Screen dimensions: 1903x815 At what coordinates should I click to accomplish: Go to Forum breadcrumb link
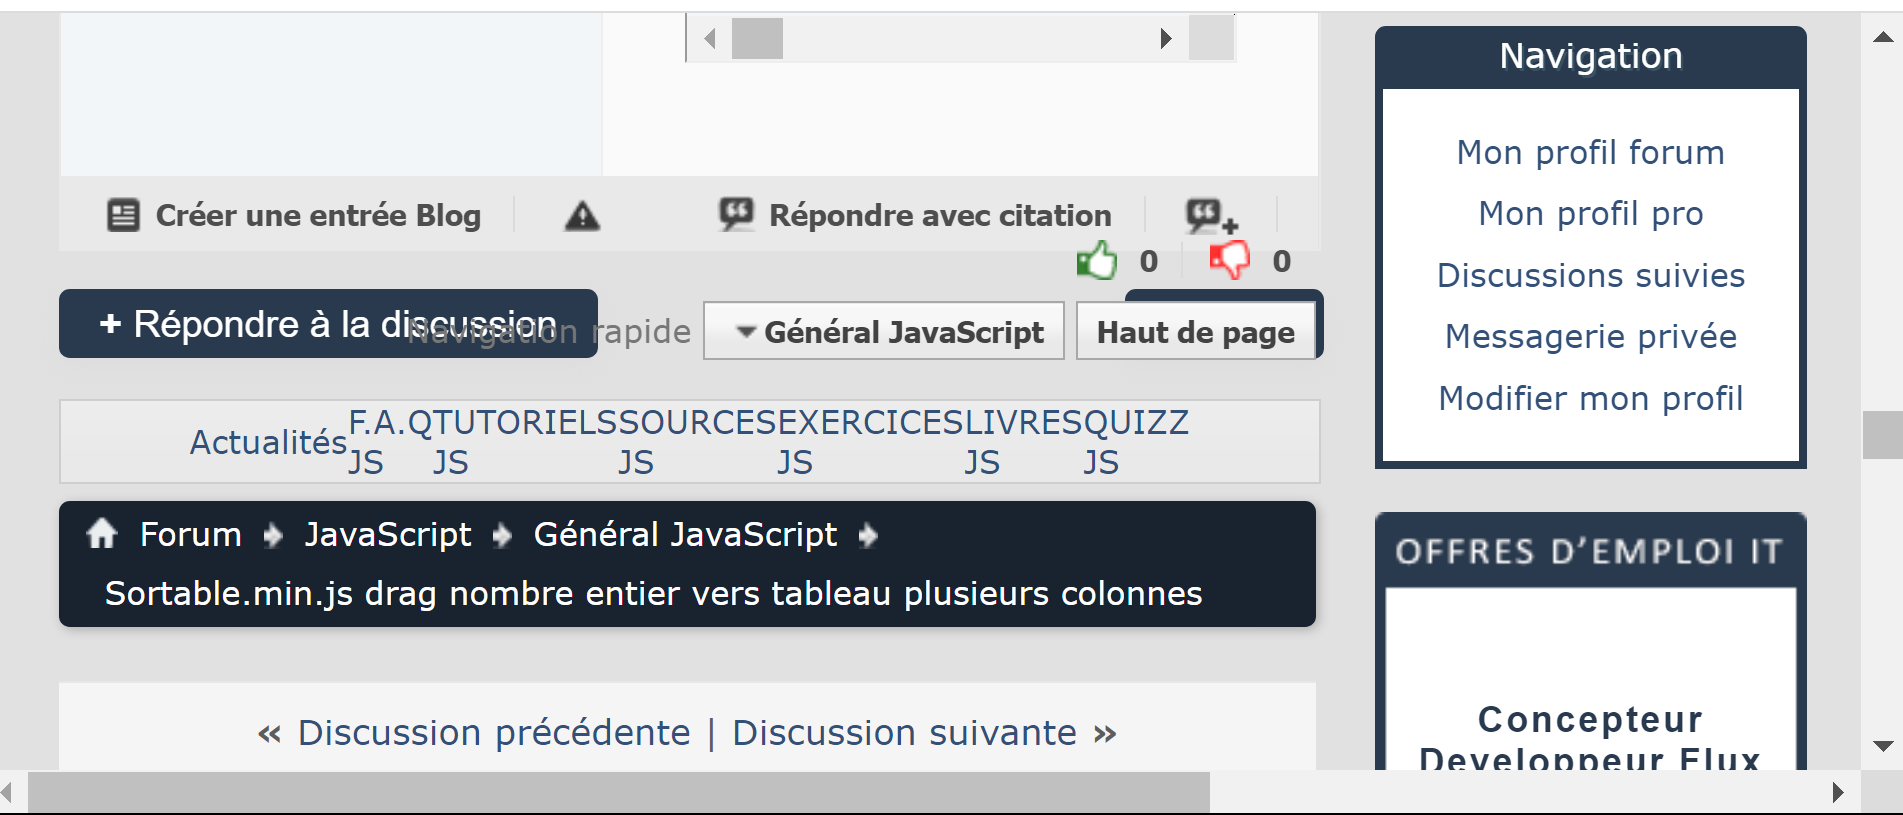(190, 535)
